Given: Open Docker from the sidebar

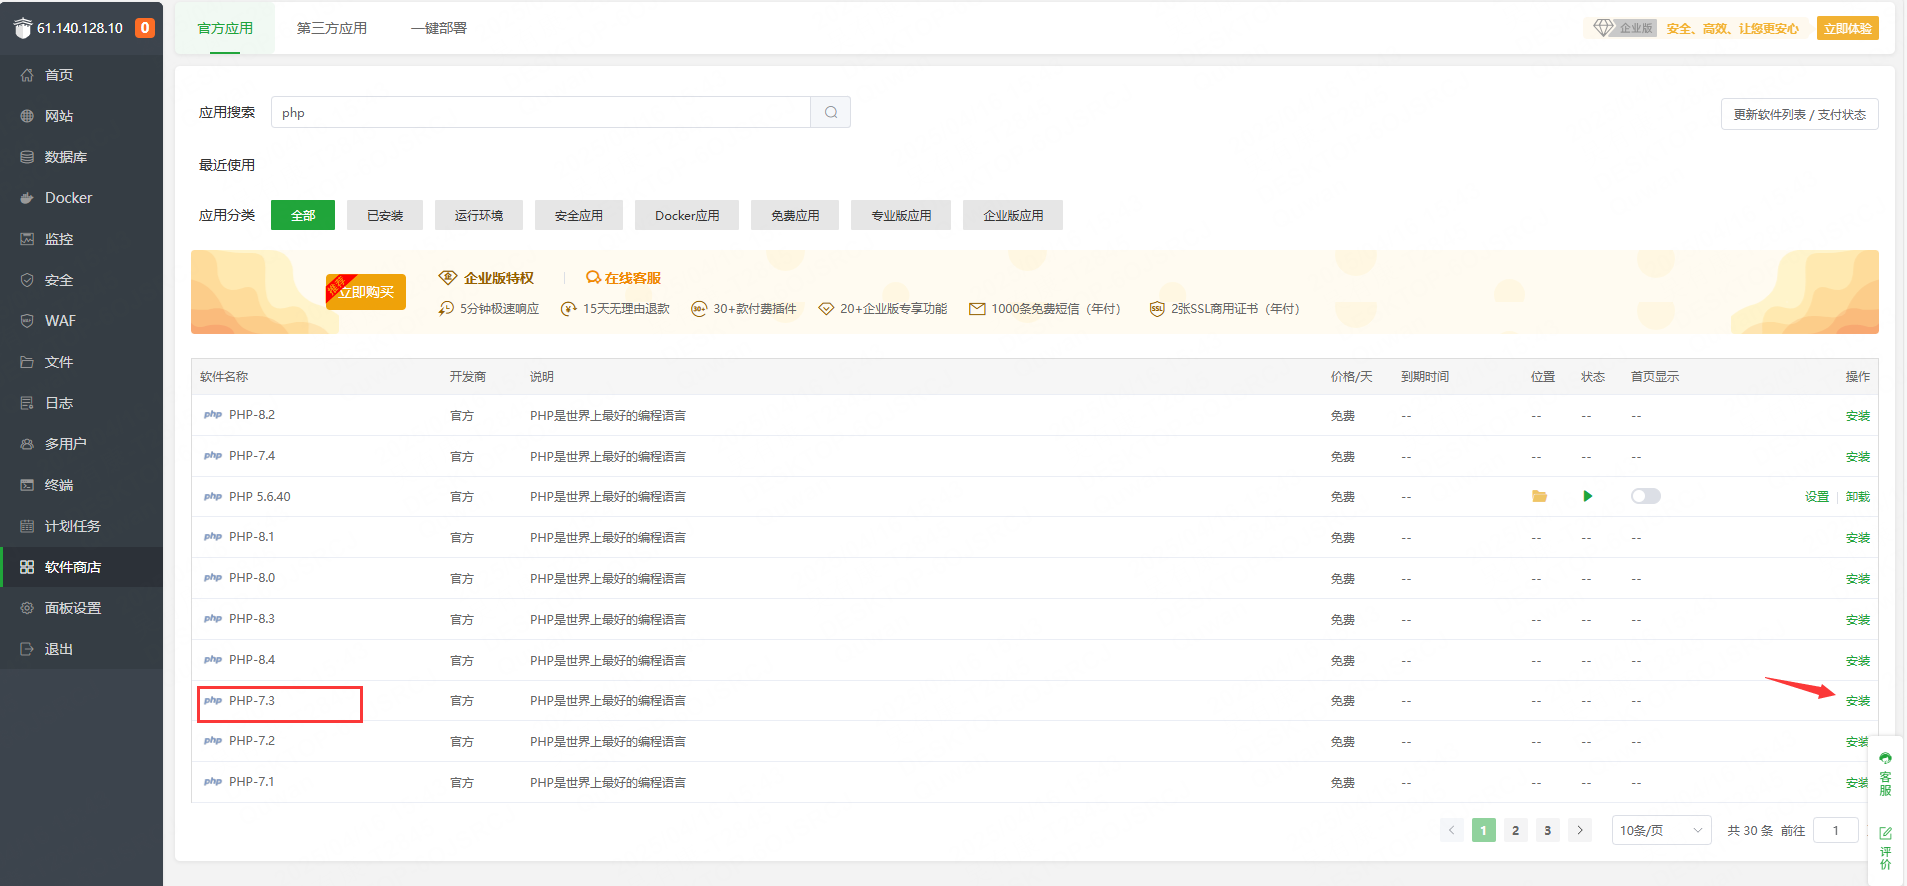Looking at the screenshot, I should coord(68,198).
